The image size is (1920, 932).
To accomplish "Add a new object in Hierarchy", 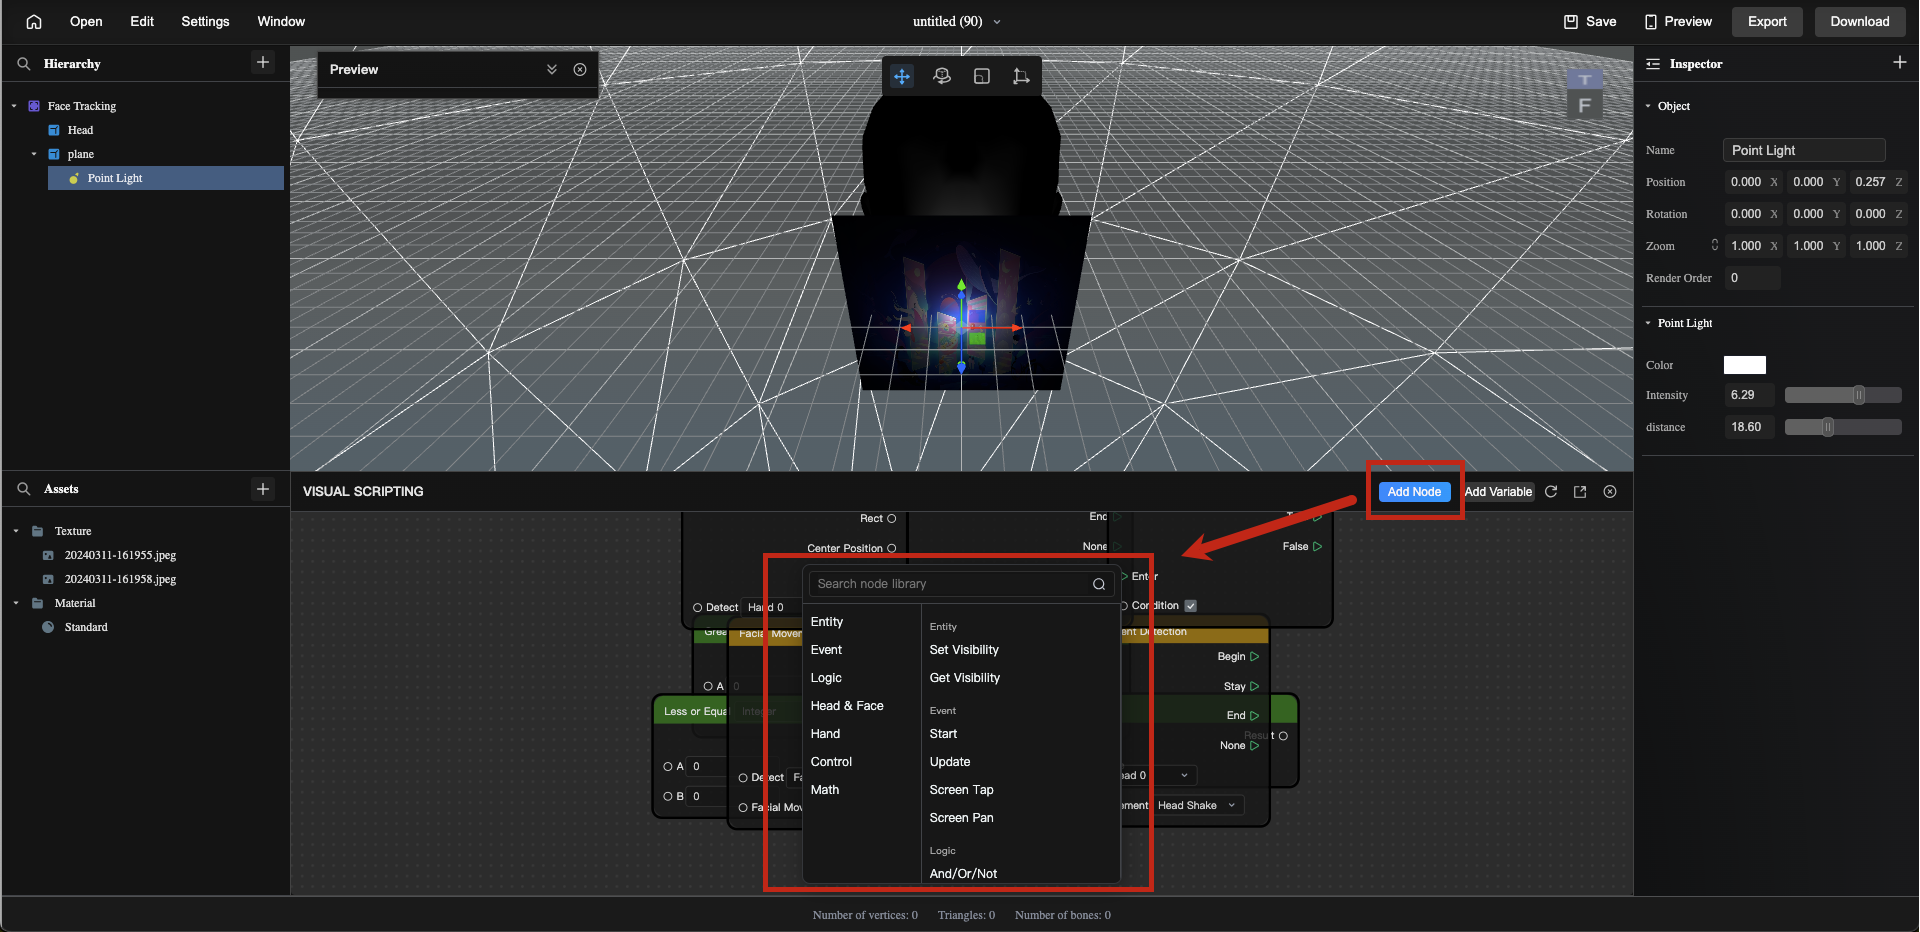I will tap(263, 62).
